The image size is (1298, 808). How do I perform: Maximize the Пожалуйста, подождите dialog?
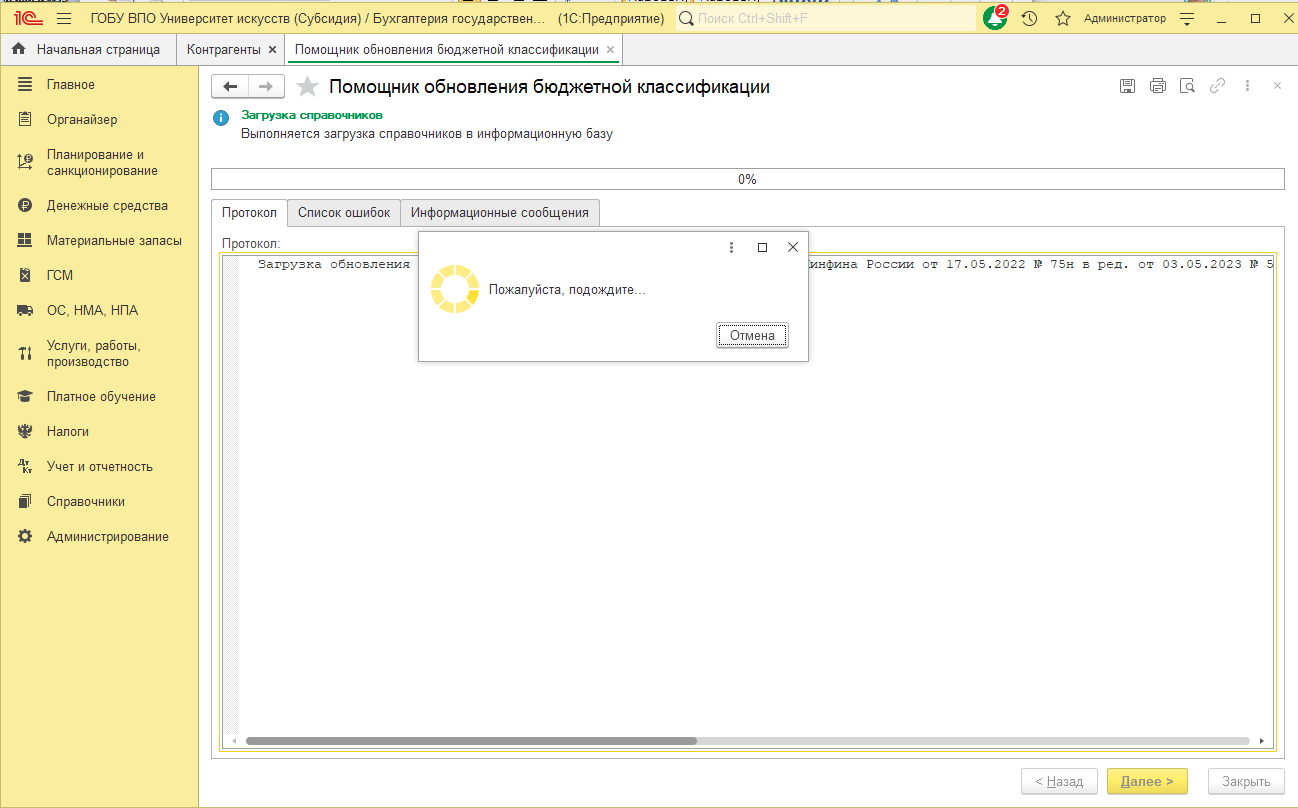point(762,247)
